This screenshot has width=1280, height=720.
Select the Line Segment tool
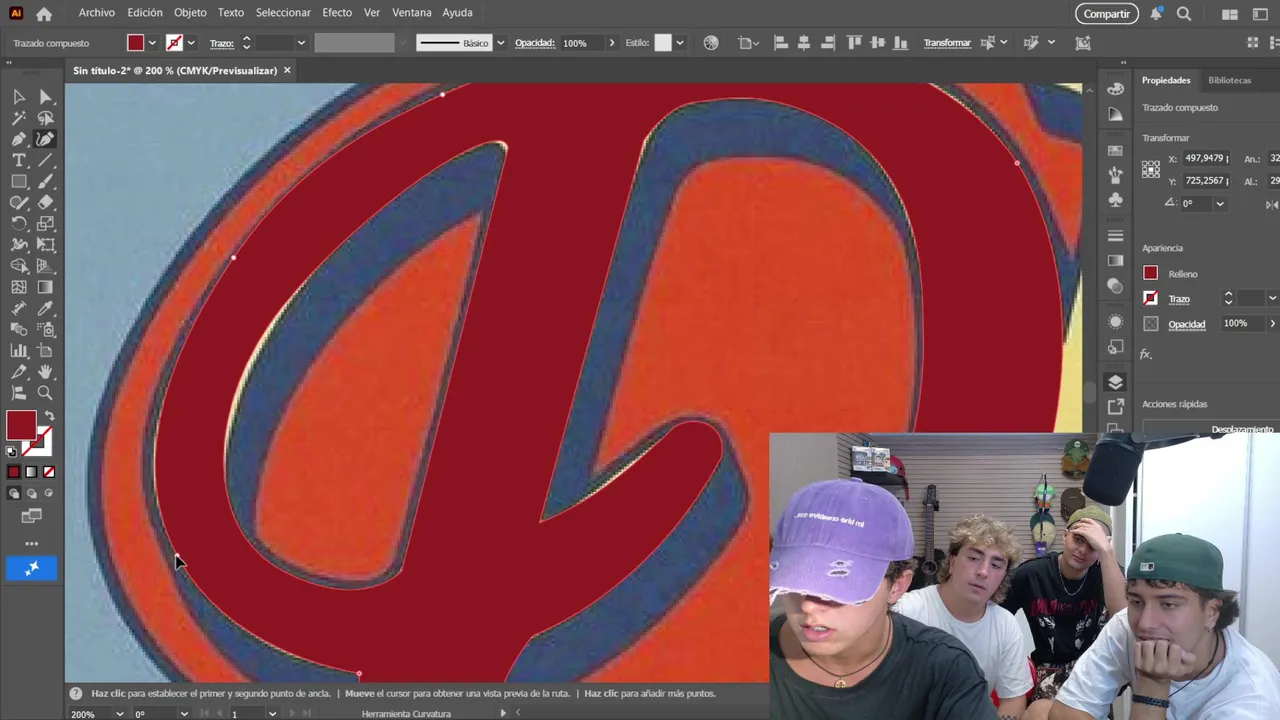tap(45, 160)
